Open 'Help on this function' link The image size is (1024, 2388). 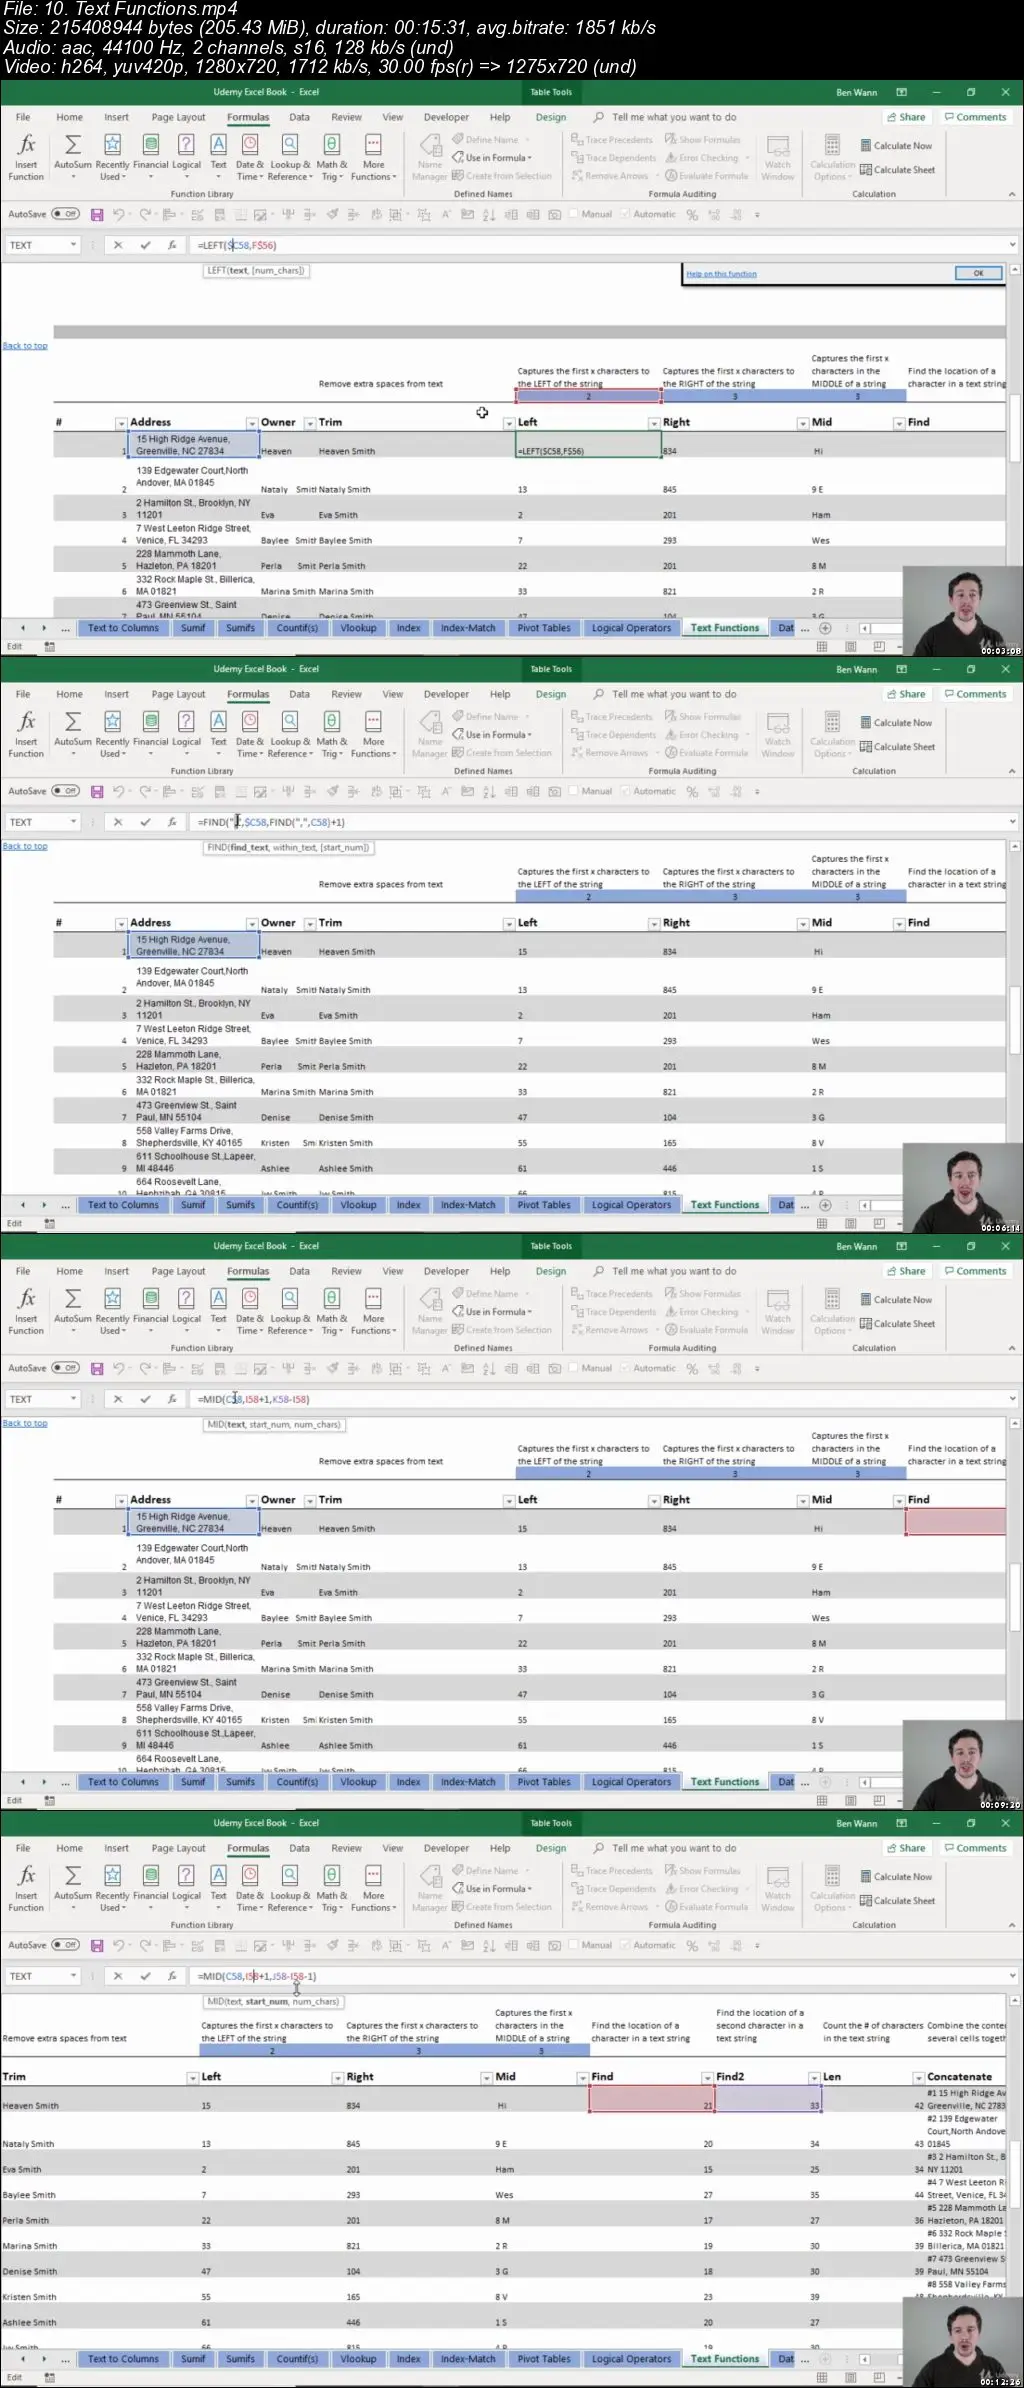[721, 274]
